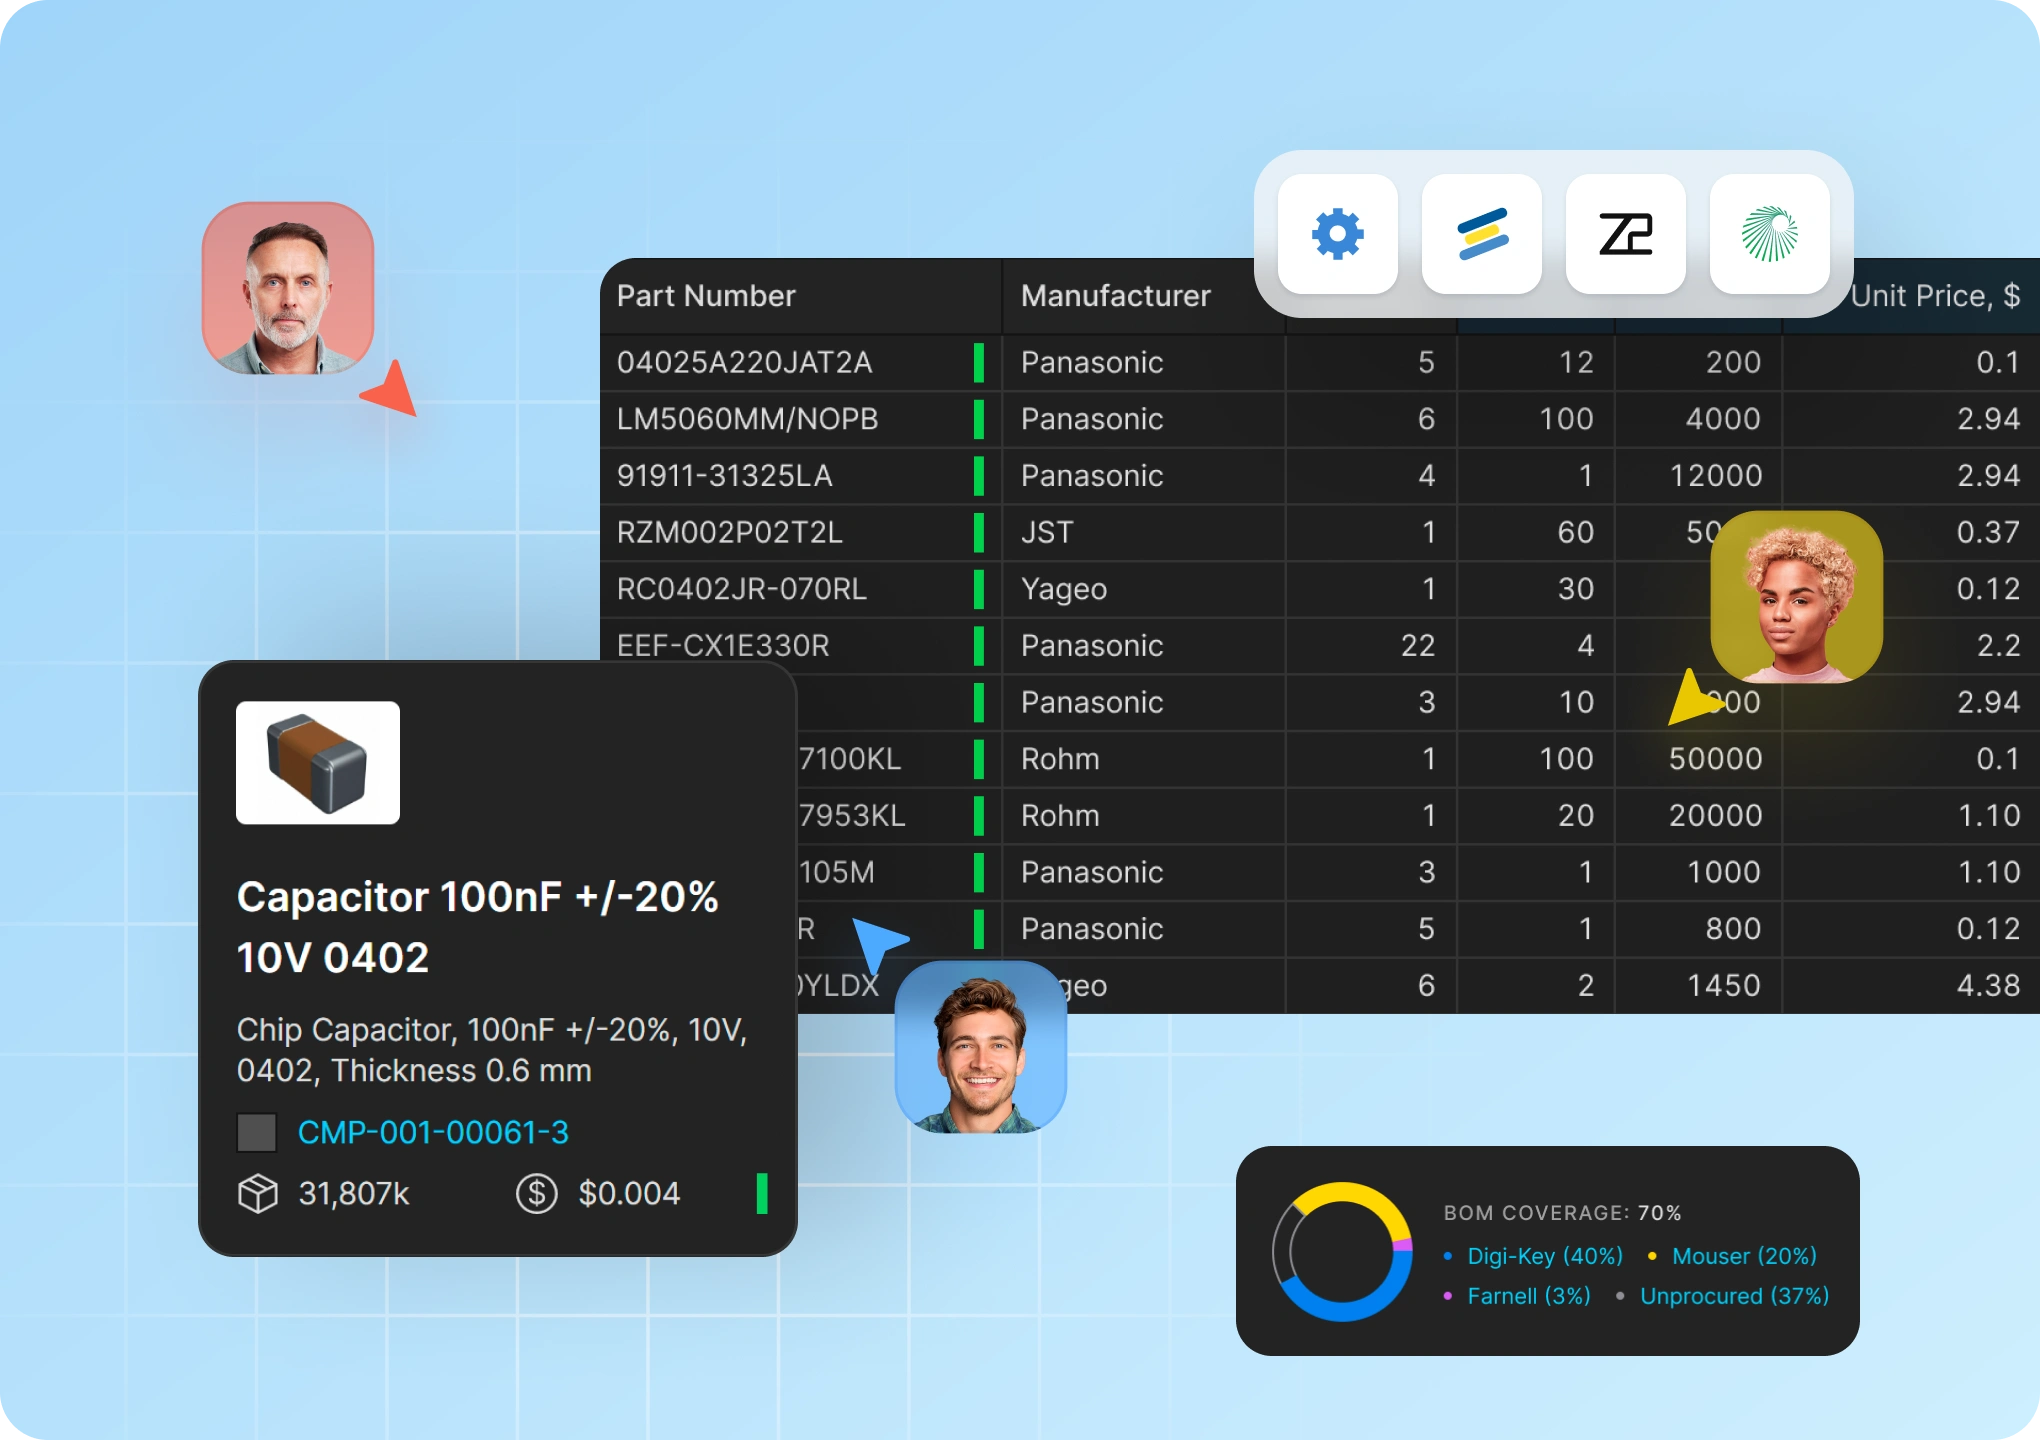The width and height of the screenshot is (2040, 1440).
Task: Open the blue-yellow striped integration icon
Action: pyautogui.click(x=1481, y=235)
